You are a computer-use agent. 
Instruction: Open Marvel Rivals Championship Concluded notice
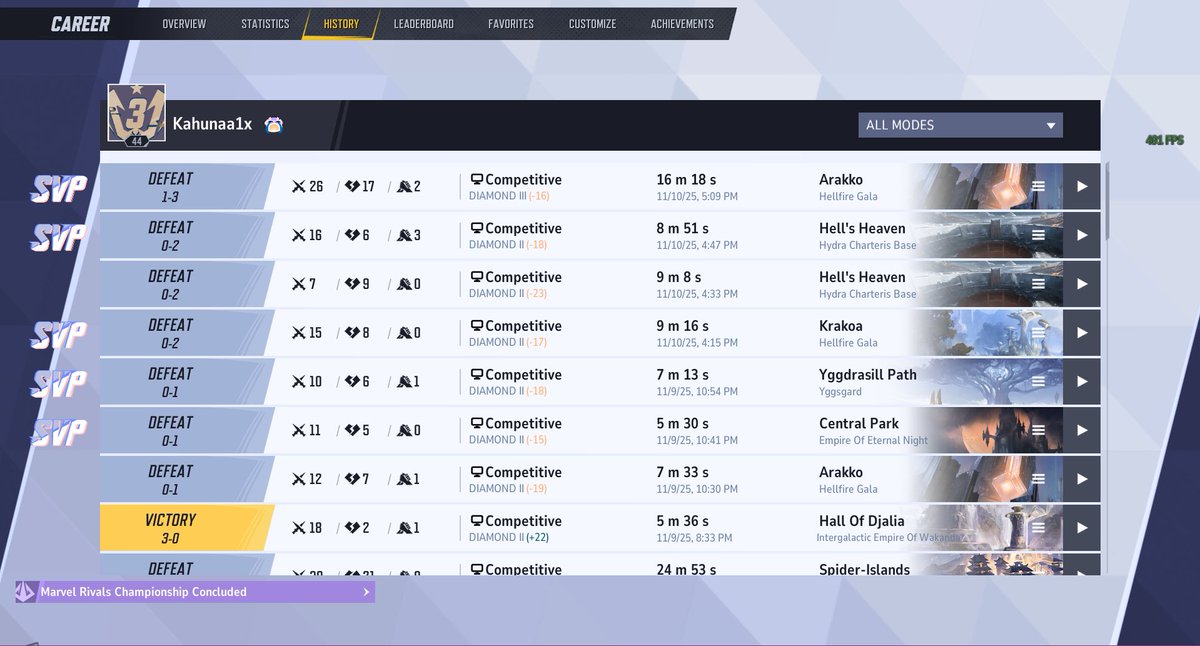(195, 592)
